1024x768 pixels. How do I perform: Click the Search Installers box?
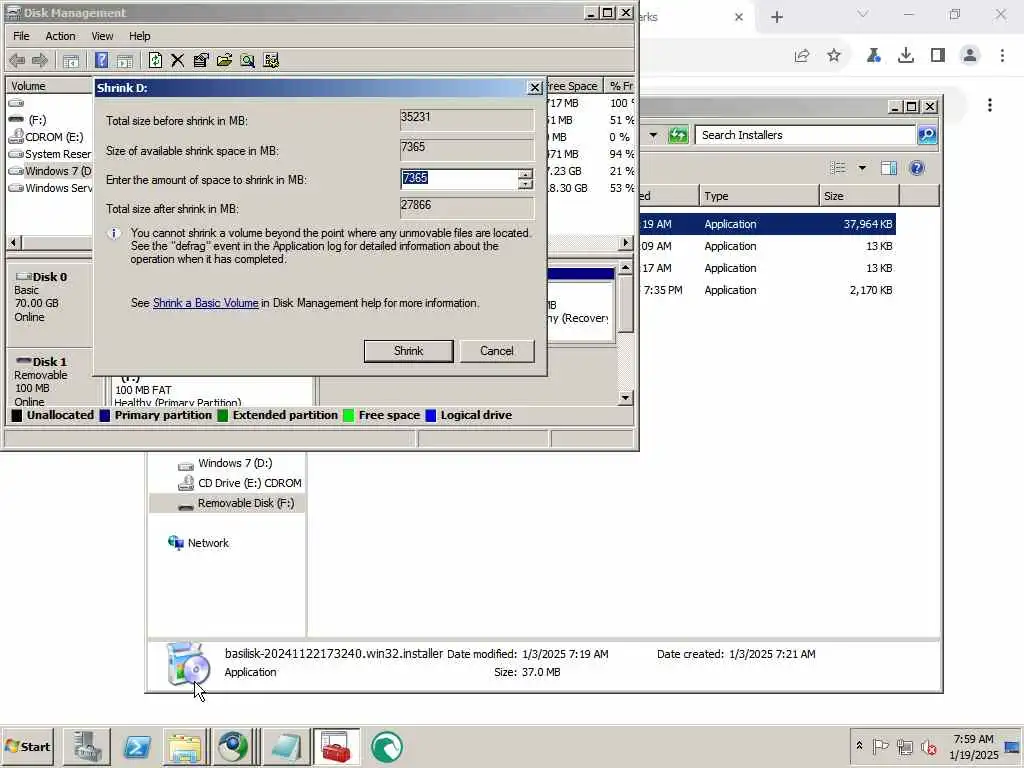pyautogui.click(x=805, y=135)
